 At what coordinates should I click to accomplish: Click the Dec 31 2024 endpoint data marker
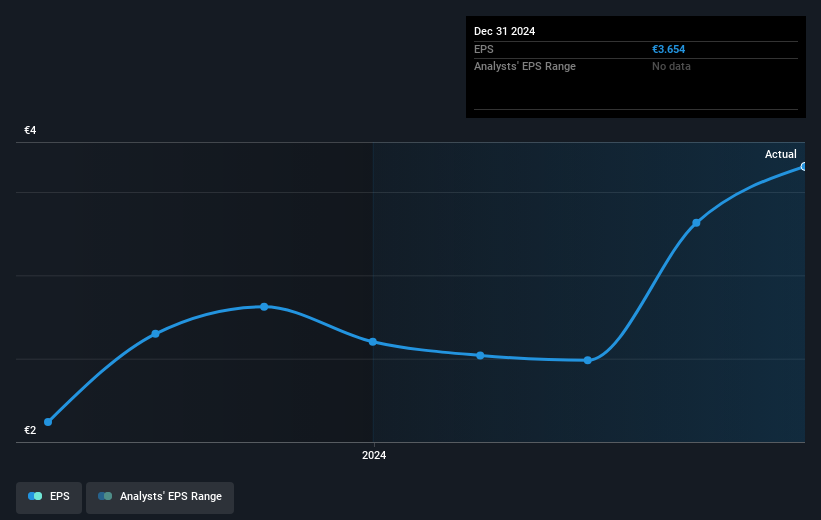[x=804, y=167]
